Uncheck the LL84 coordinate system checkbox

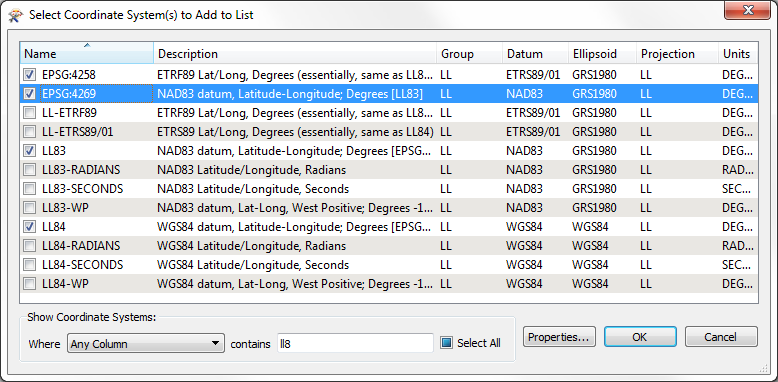pyautogui.click(x=30, y=227)
